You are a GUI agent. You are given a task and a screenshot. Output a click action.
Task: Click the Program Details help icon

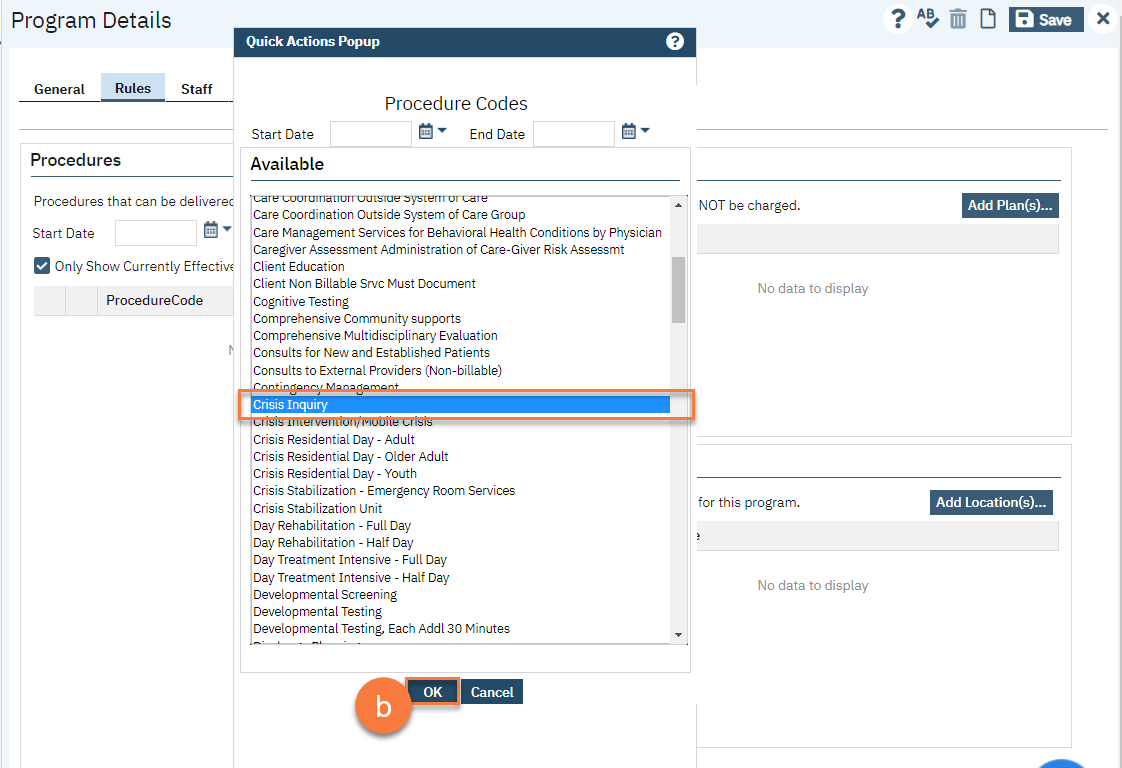click(898, 19)
